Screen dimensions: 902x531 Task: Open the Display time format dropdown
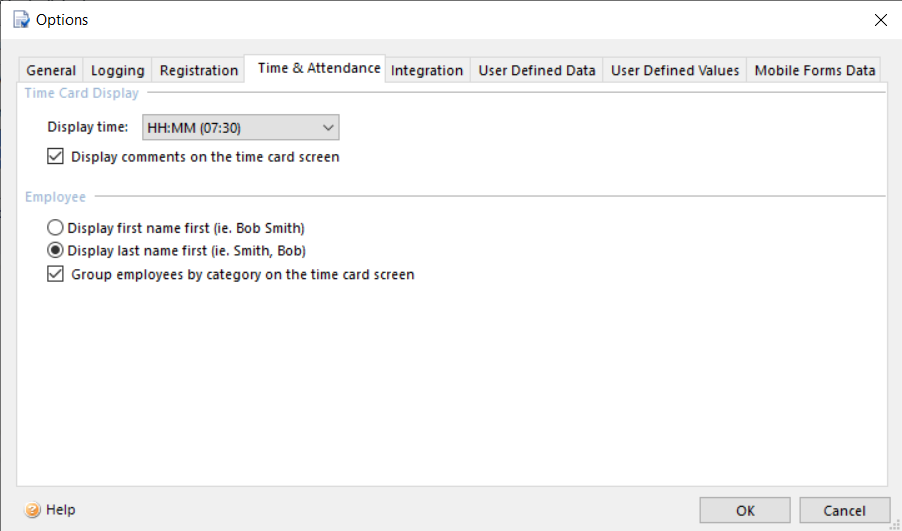click(240, 128)
